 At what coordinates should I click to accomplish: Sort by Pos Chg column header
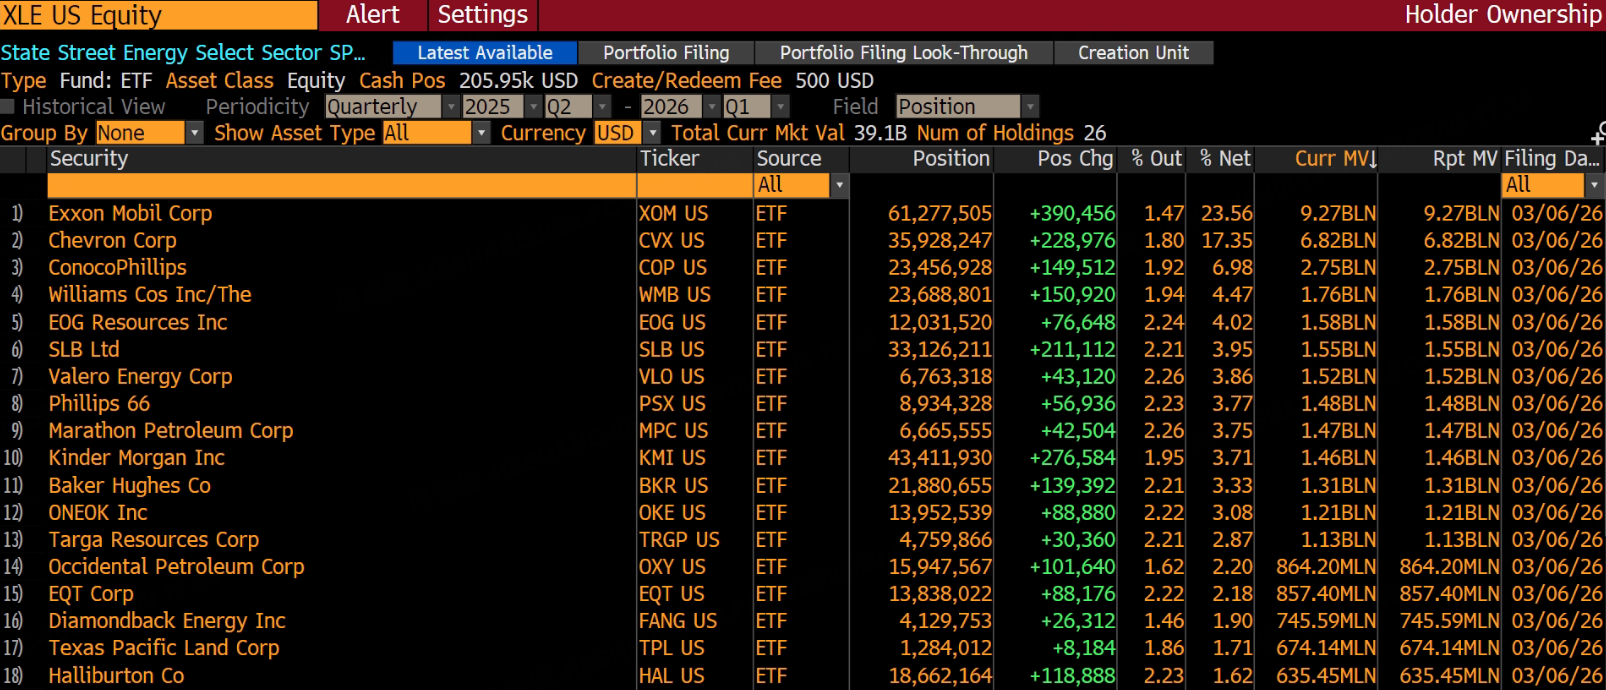point(1075,159)
